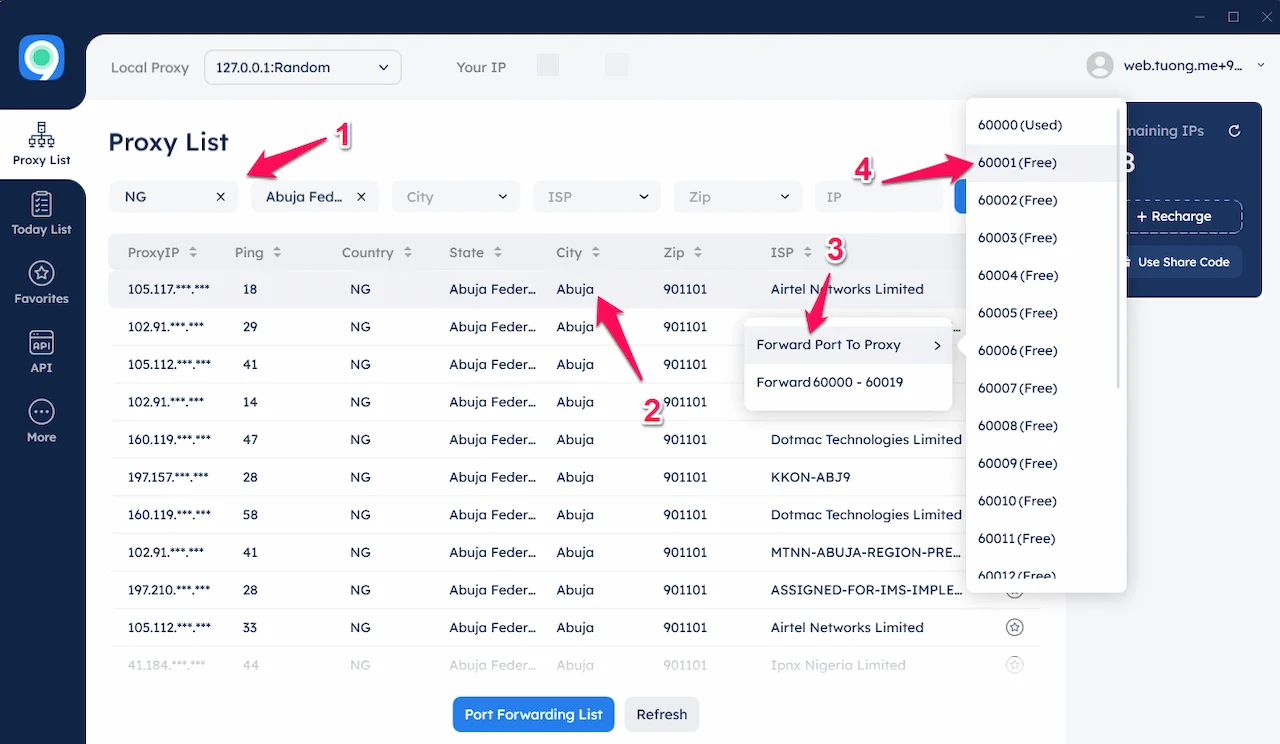Sort by Ping column arrows

(277, 253)
